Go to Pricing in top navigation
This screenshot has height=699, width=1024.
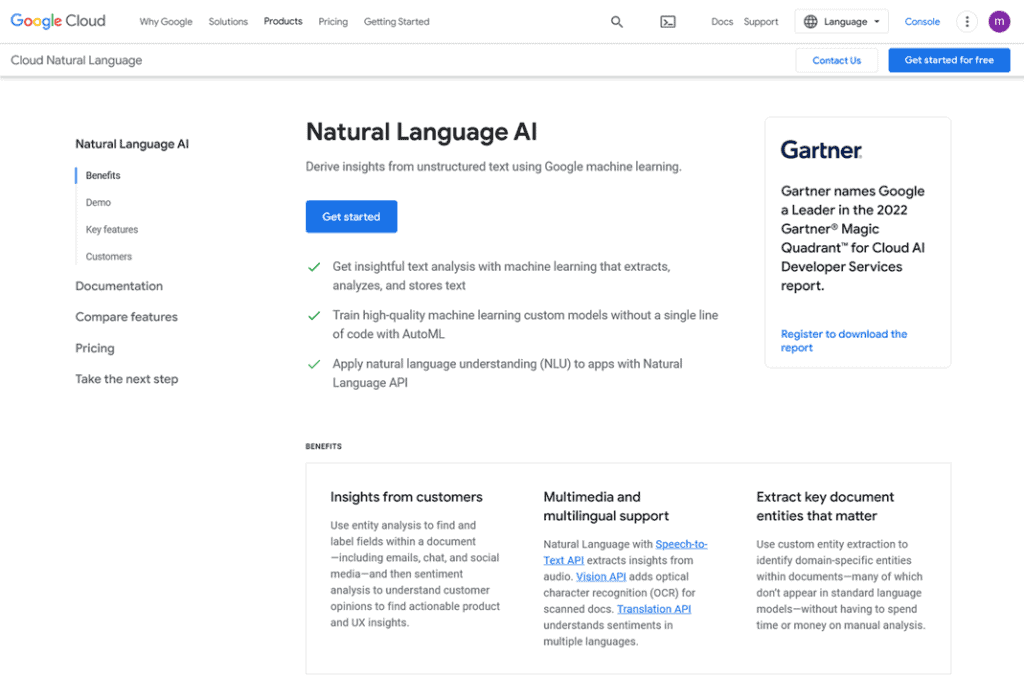(x=333, y=22)
